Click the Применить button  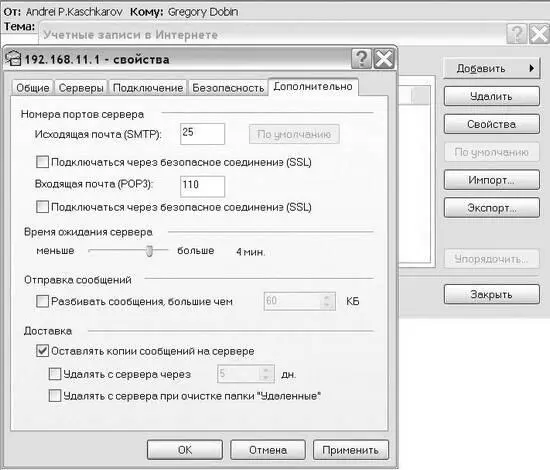[350, 450]
